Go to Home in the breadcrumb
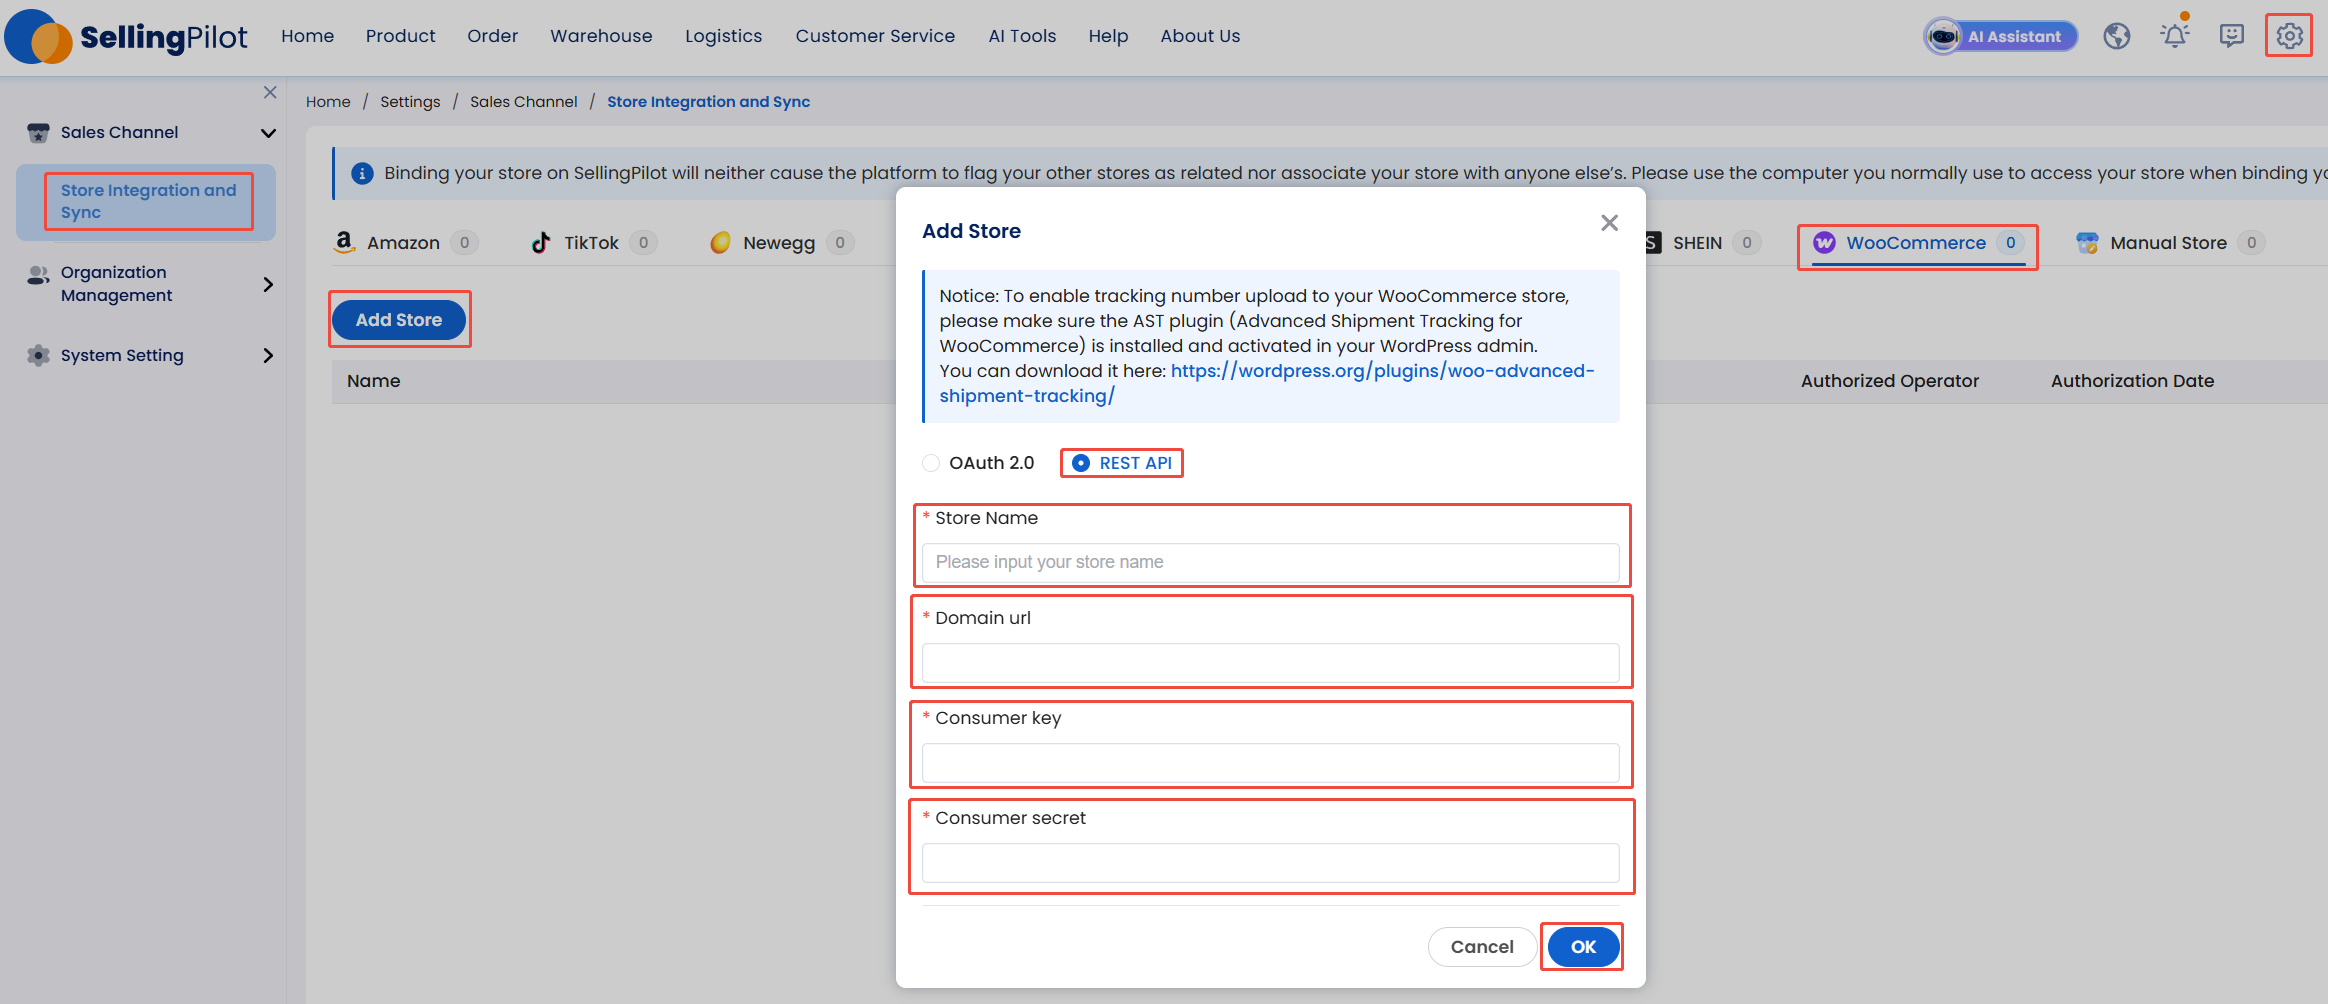The width and height of the screenshot is (2328, 1004). tap(328, 102)
